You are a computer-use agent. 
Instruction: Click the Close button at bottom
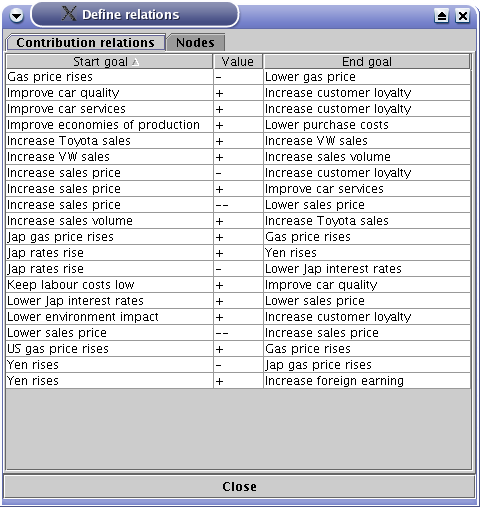coord(239,487)
